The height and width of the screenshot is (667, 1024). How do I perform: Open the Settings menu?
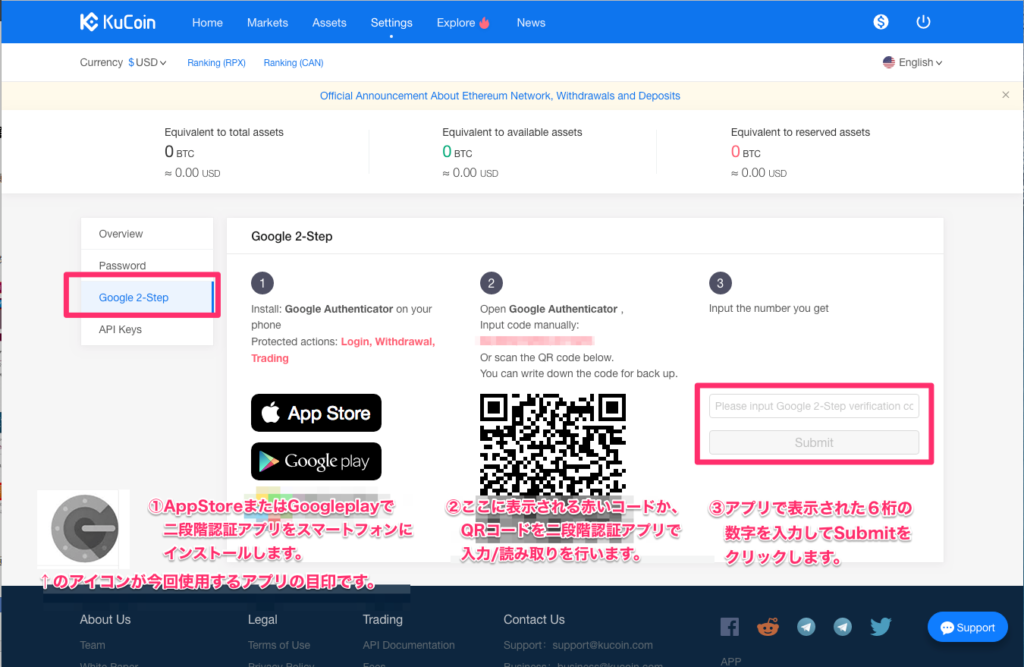coord(391,23)
